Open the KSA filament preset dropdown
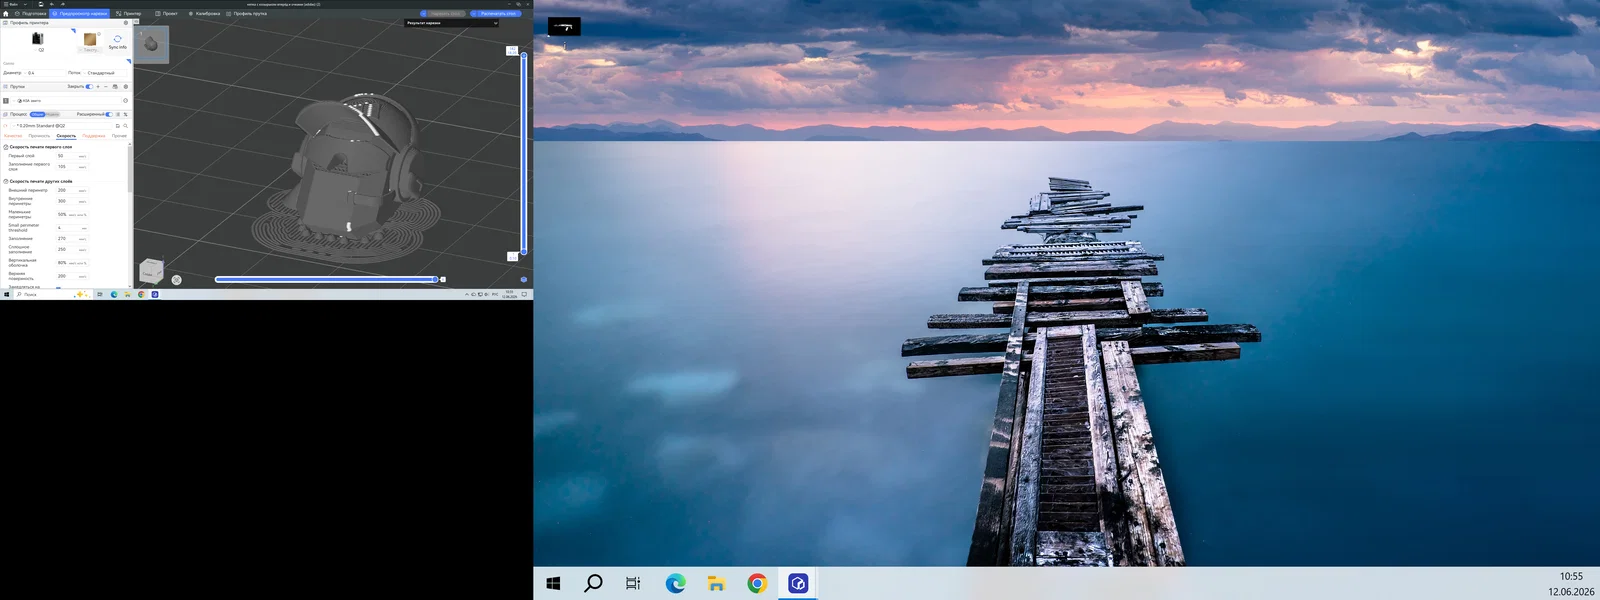The image size is (1600, 600). pos(65,100)
